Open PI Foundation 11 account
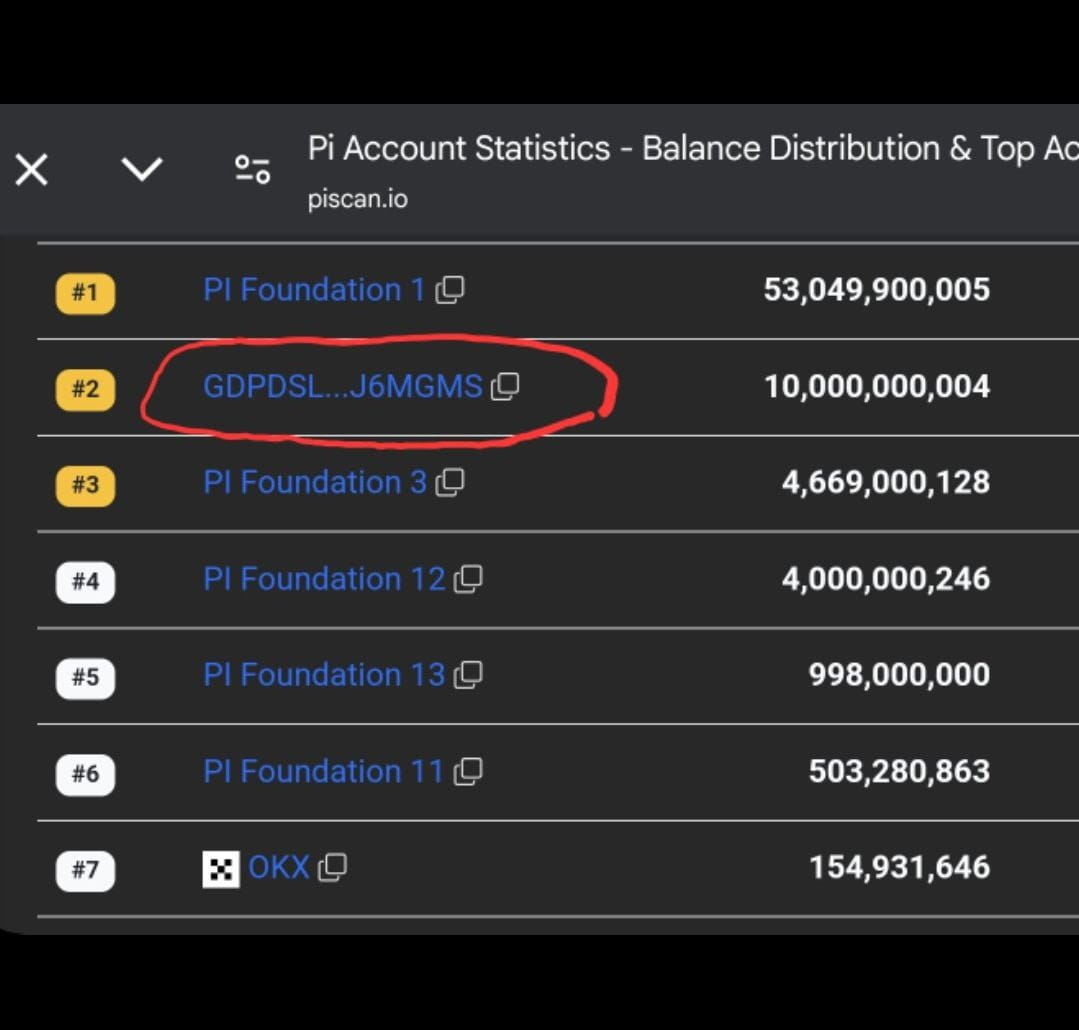This screenshot has height=1030, width=1079. click(x=323, y=771)
